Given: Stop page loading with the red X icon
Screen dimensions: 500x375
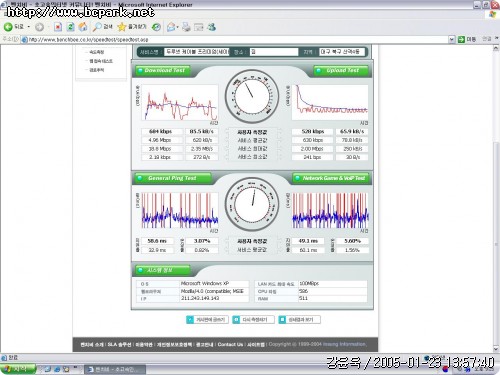Looking at the screenshot, I should (x=58, y=27).
